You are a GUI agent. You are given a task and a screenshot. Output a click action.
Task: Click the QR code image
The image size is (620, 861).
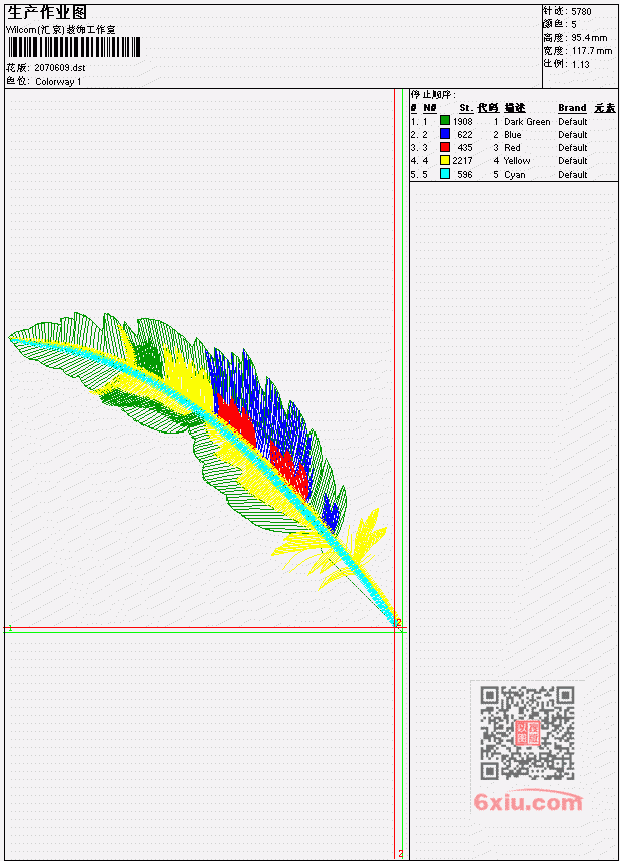click(x=527, y=733)
